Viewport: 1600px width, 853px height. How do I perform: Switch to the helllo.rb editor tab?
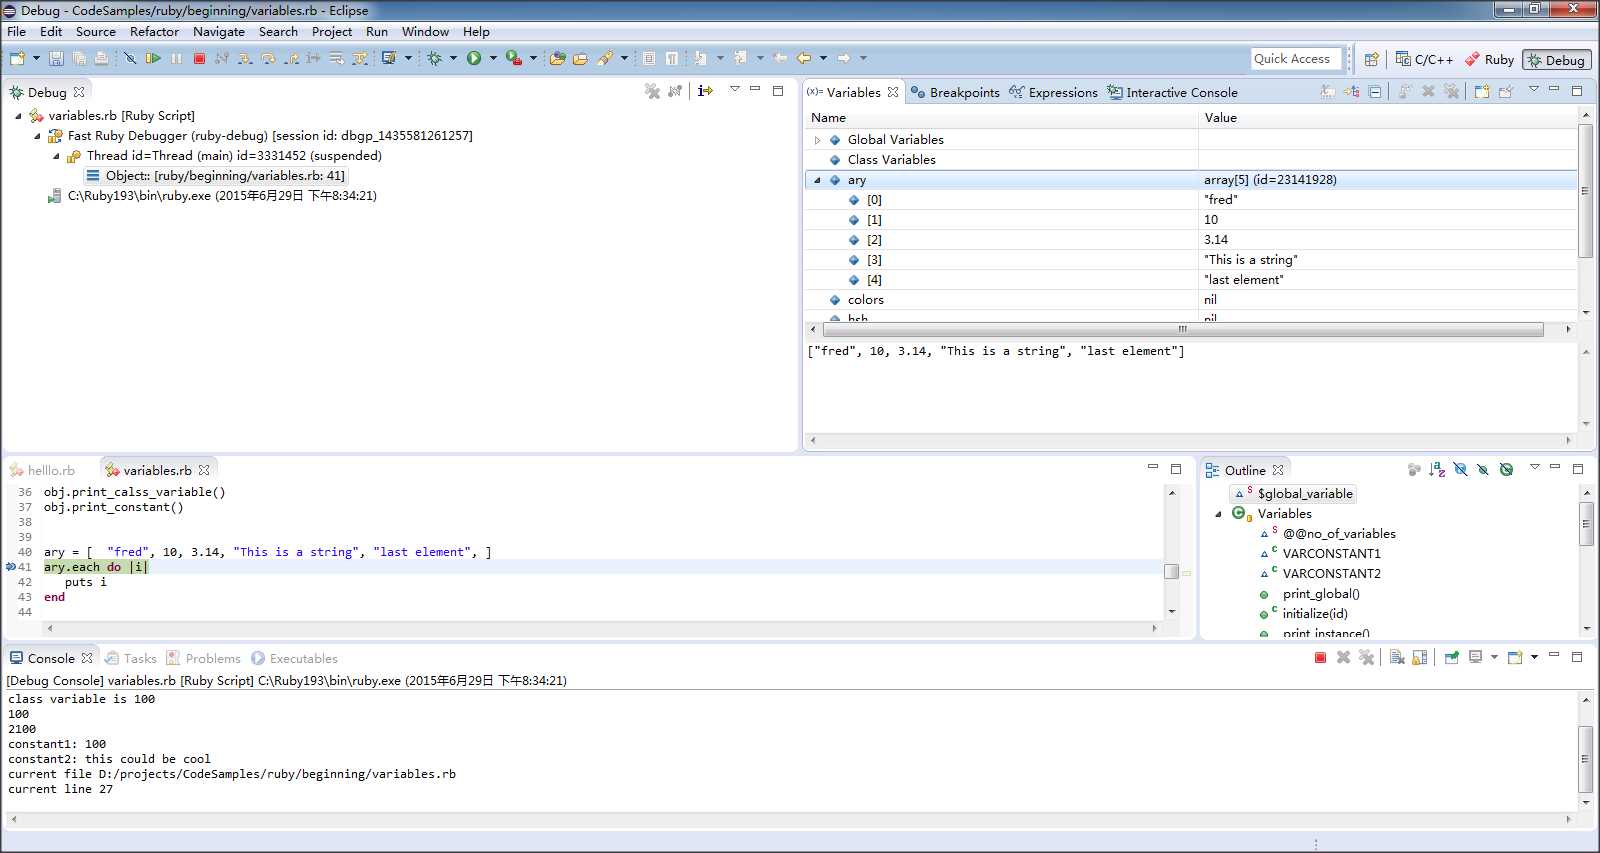click(42, 470)
